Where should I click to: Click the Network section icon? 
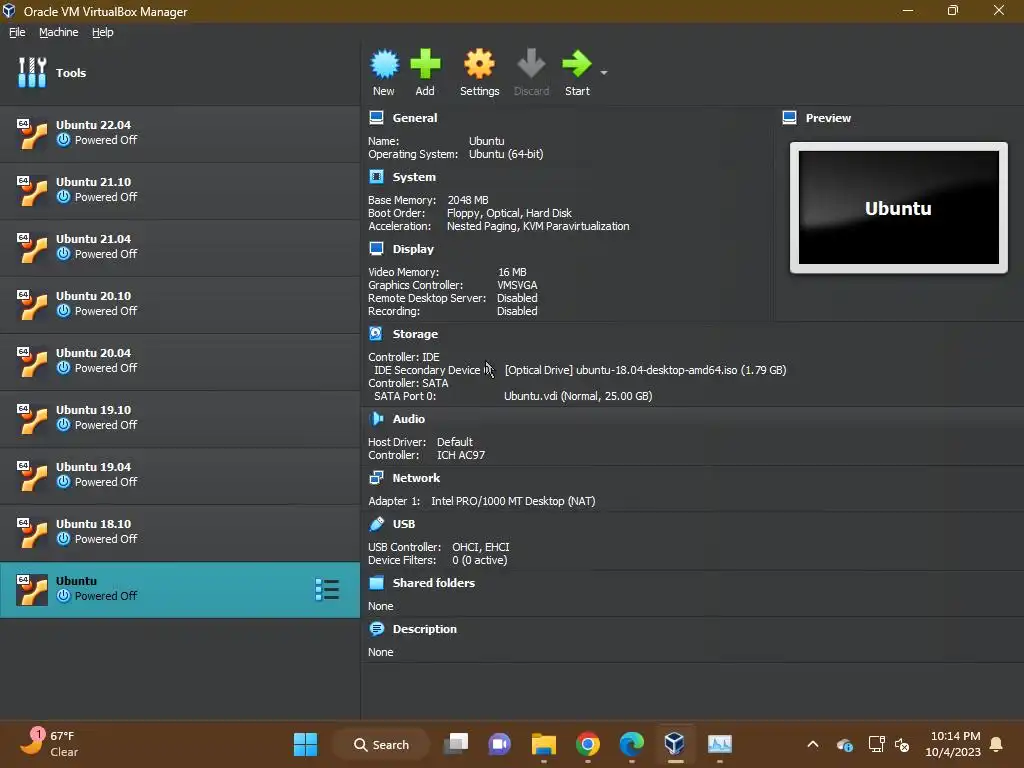pos(376,478)
